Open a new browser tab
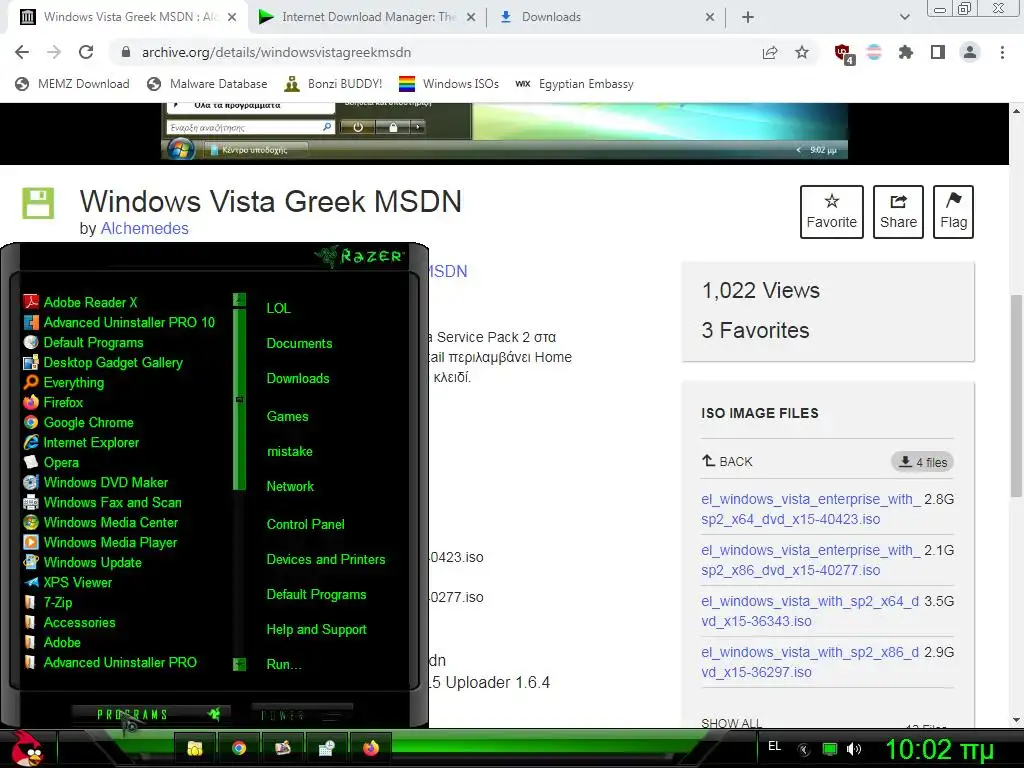This screenshot has width=1024, height=768. [x=748, y=17]
